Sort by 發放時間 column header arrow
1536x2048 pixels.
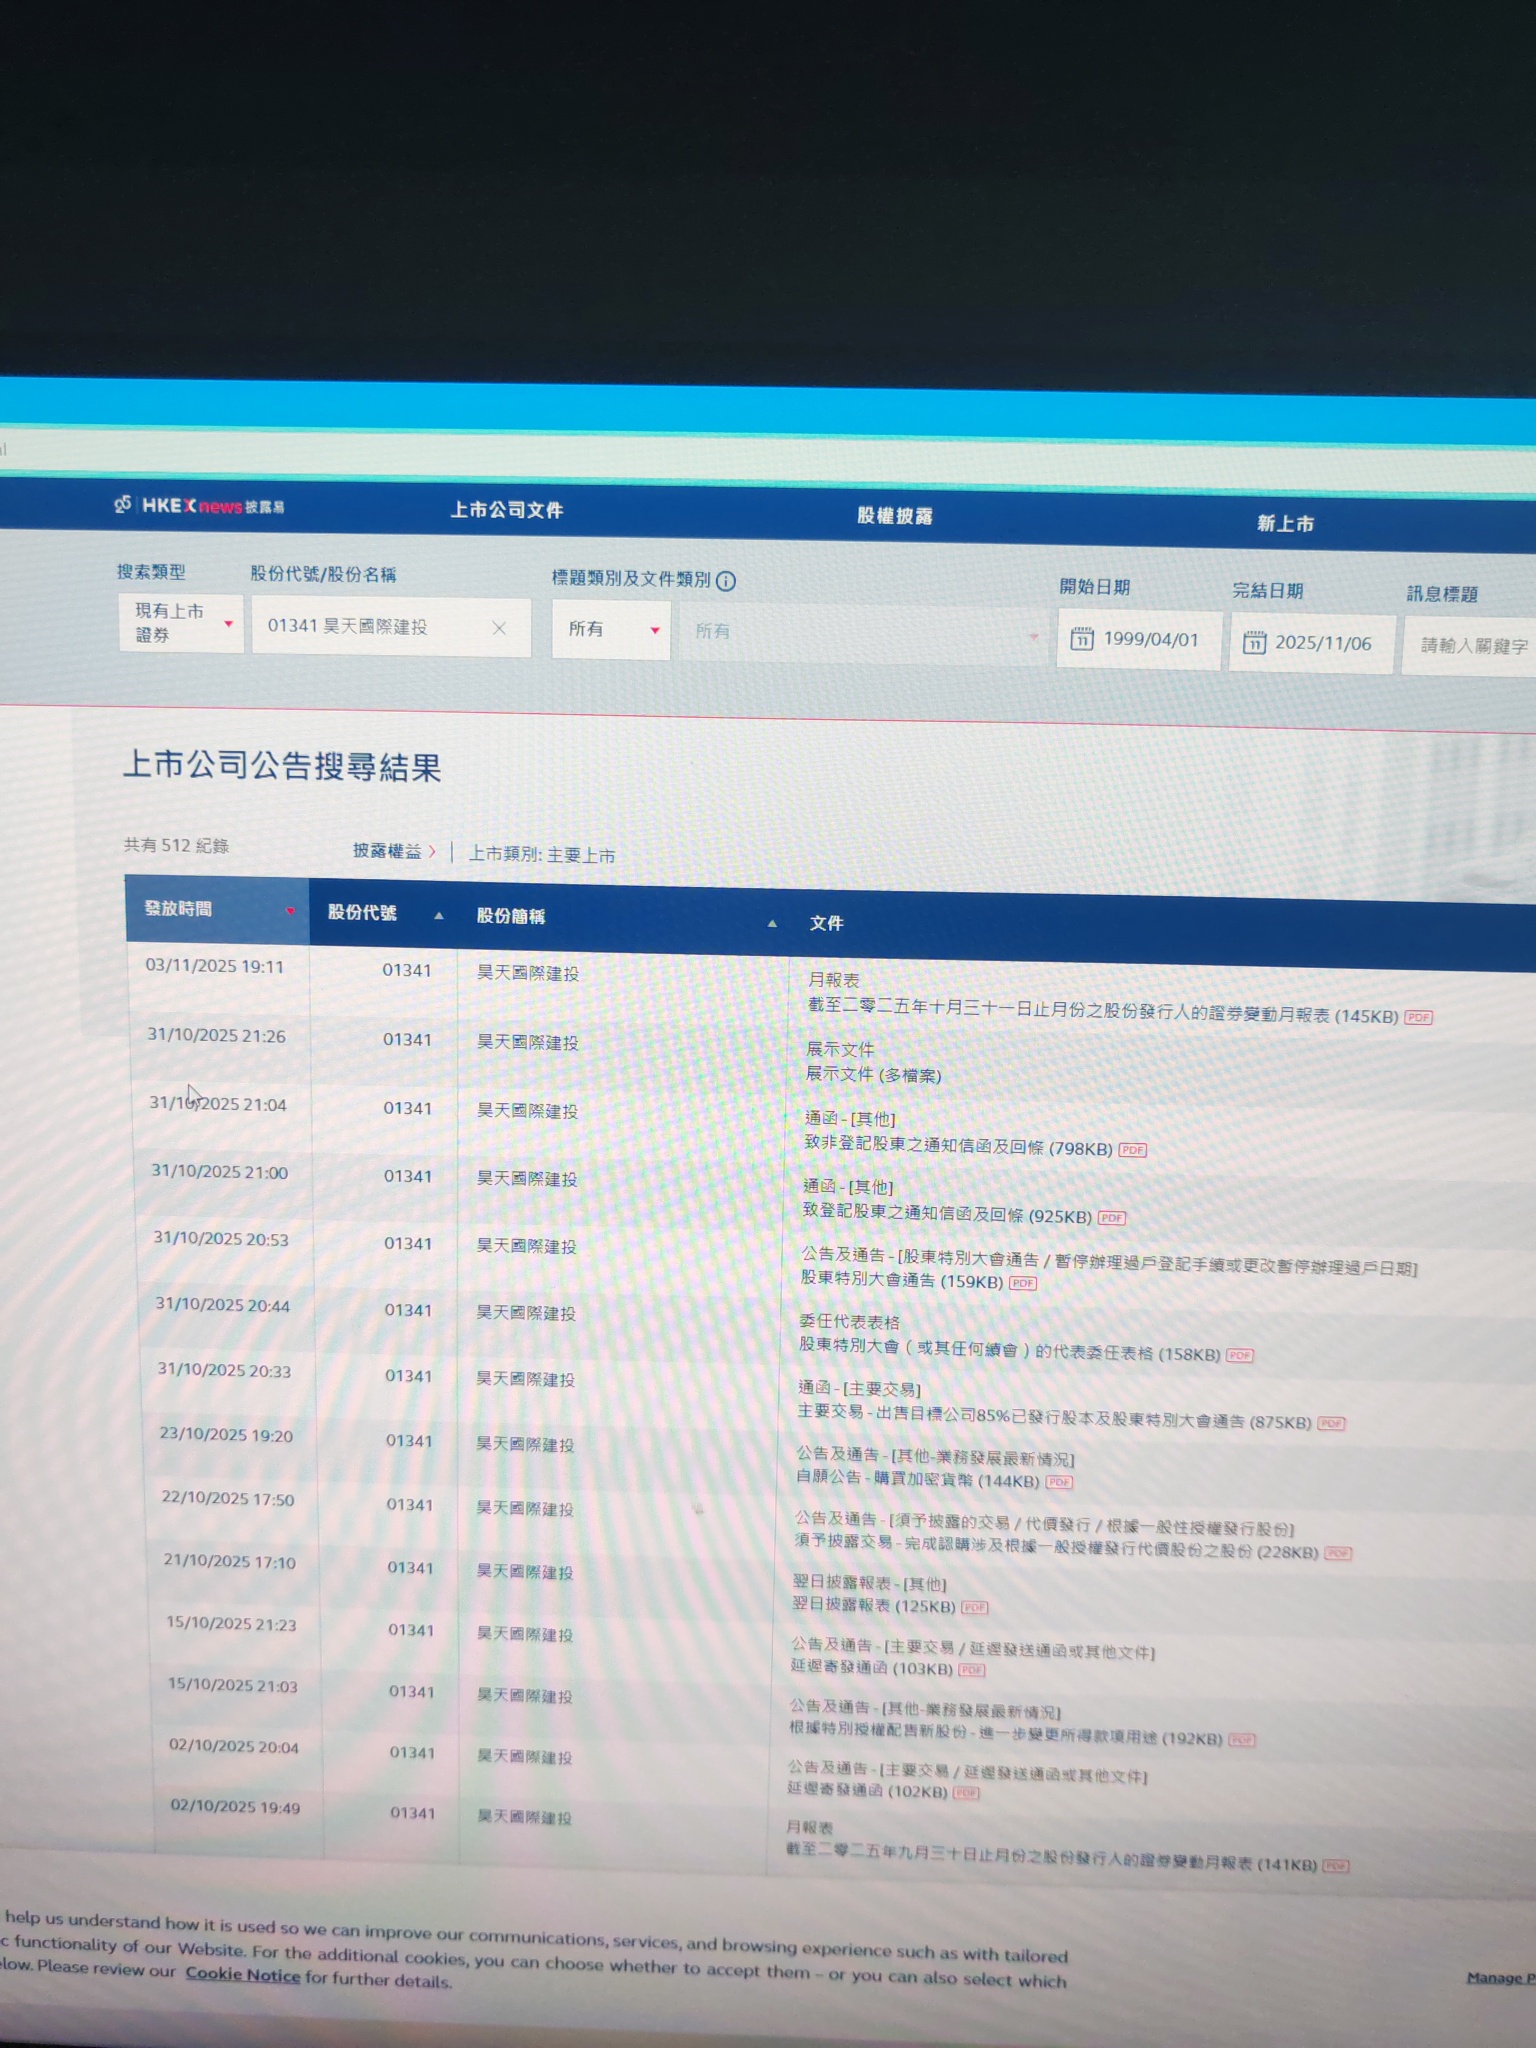[290, 911]
